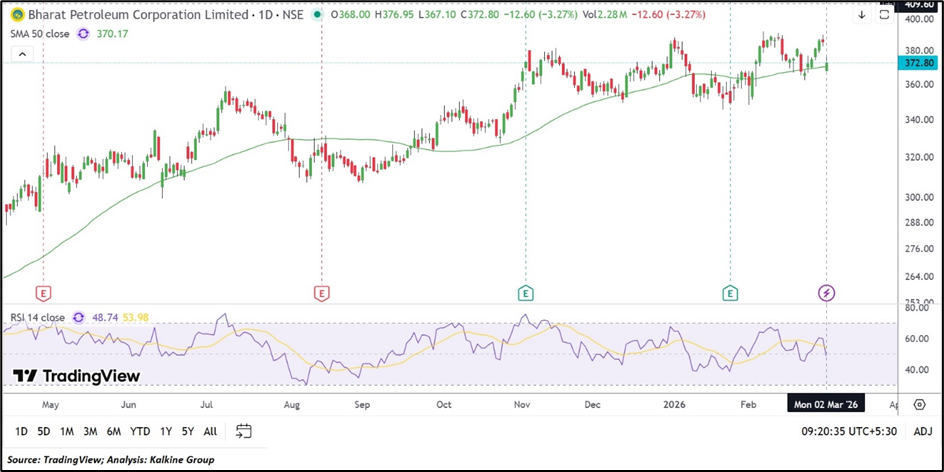The width and height of the screenshot is (944, 472).
Task: Select the YTD time range
Action: coord(139,431)
